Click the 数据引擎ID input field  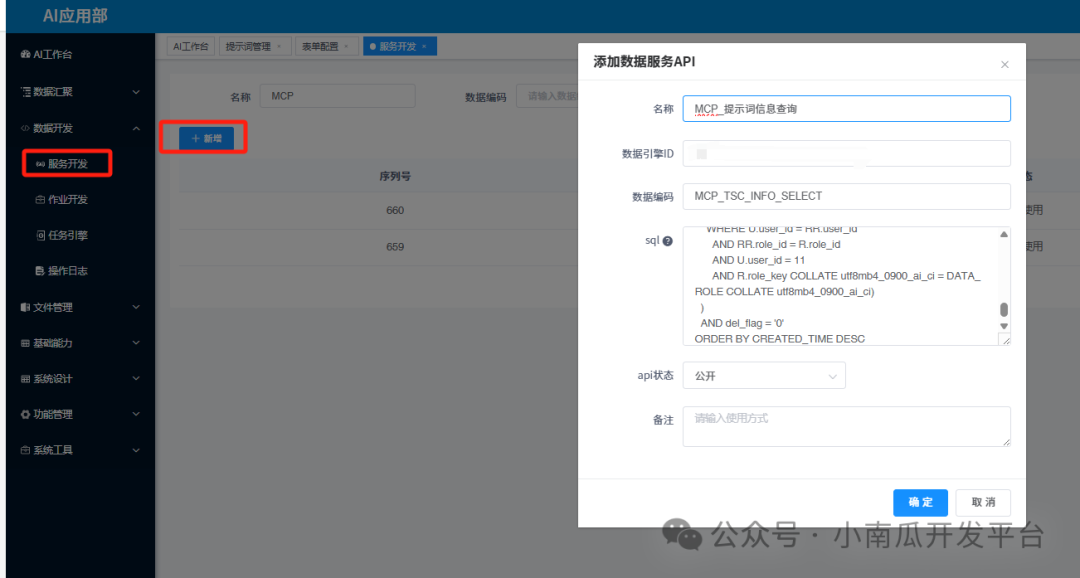(x=847, y=154)
